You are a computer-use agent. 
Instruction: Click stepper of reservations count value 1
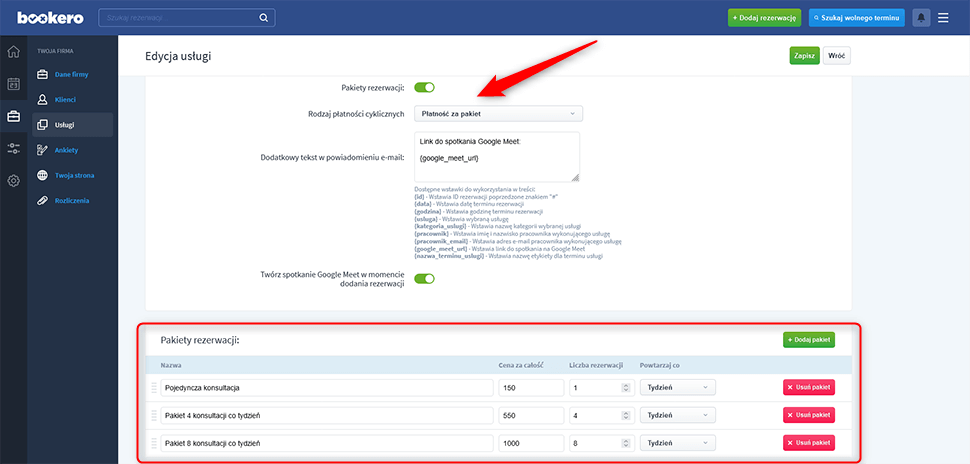click(x=625, y=387)
